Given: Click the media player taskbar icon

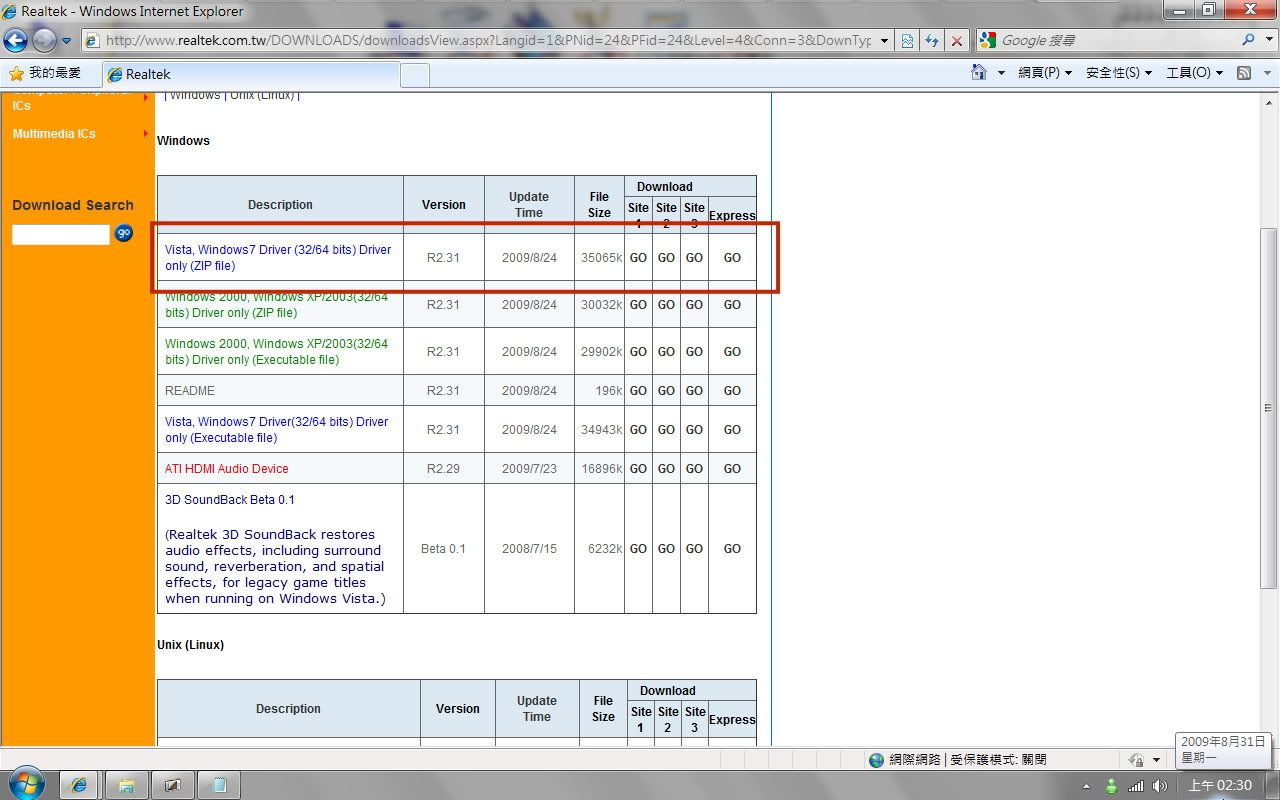Looking at the screenshot, I should [x=172, y=785].
